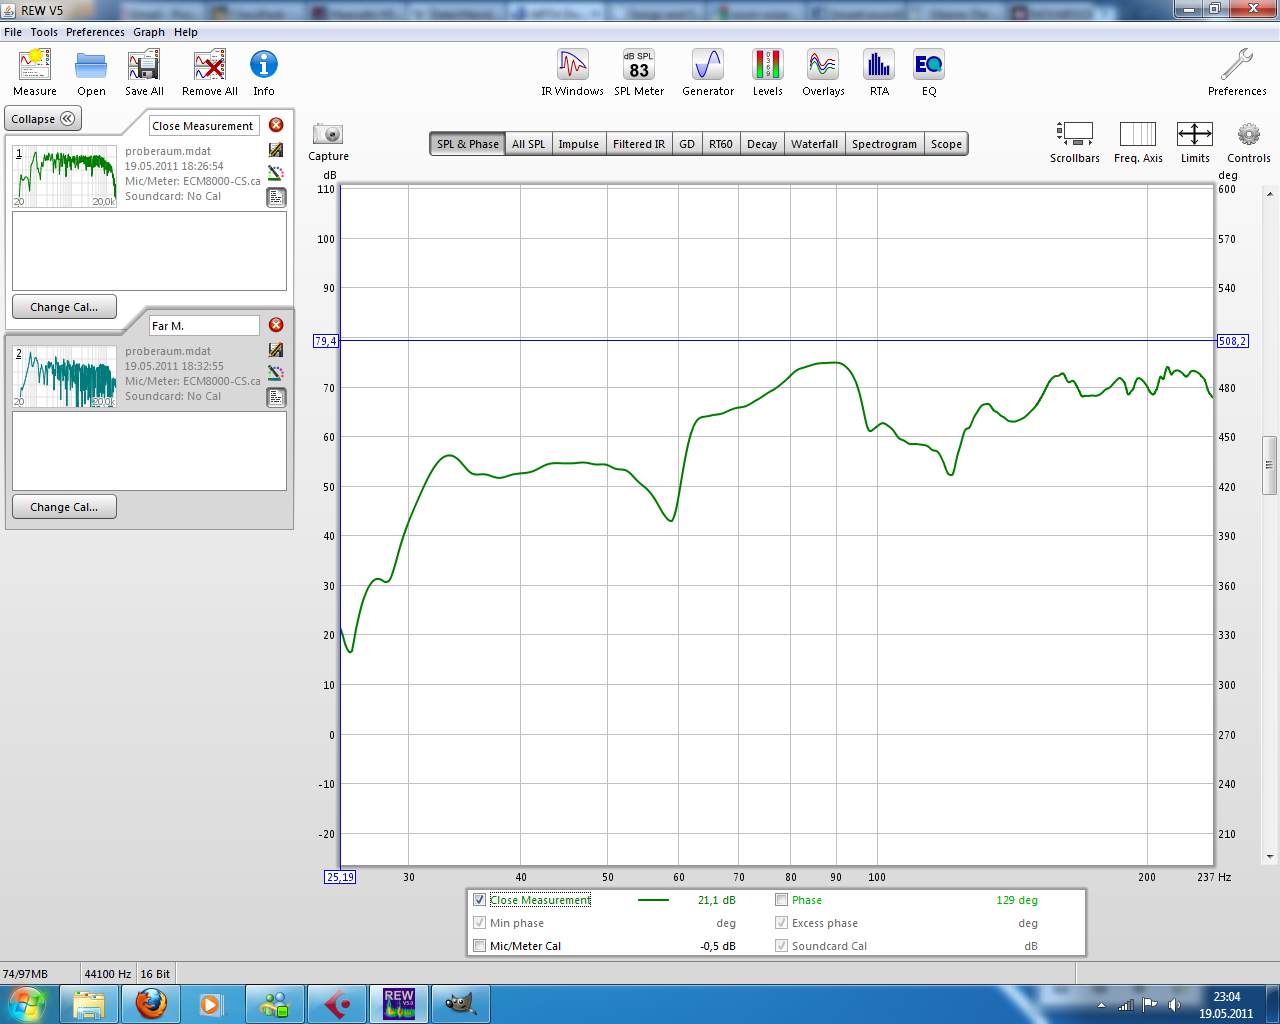Screen dimensions: 1280x1024
Task: Remove the Far M. measurement
Action: tap(276, 325)
